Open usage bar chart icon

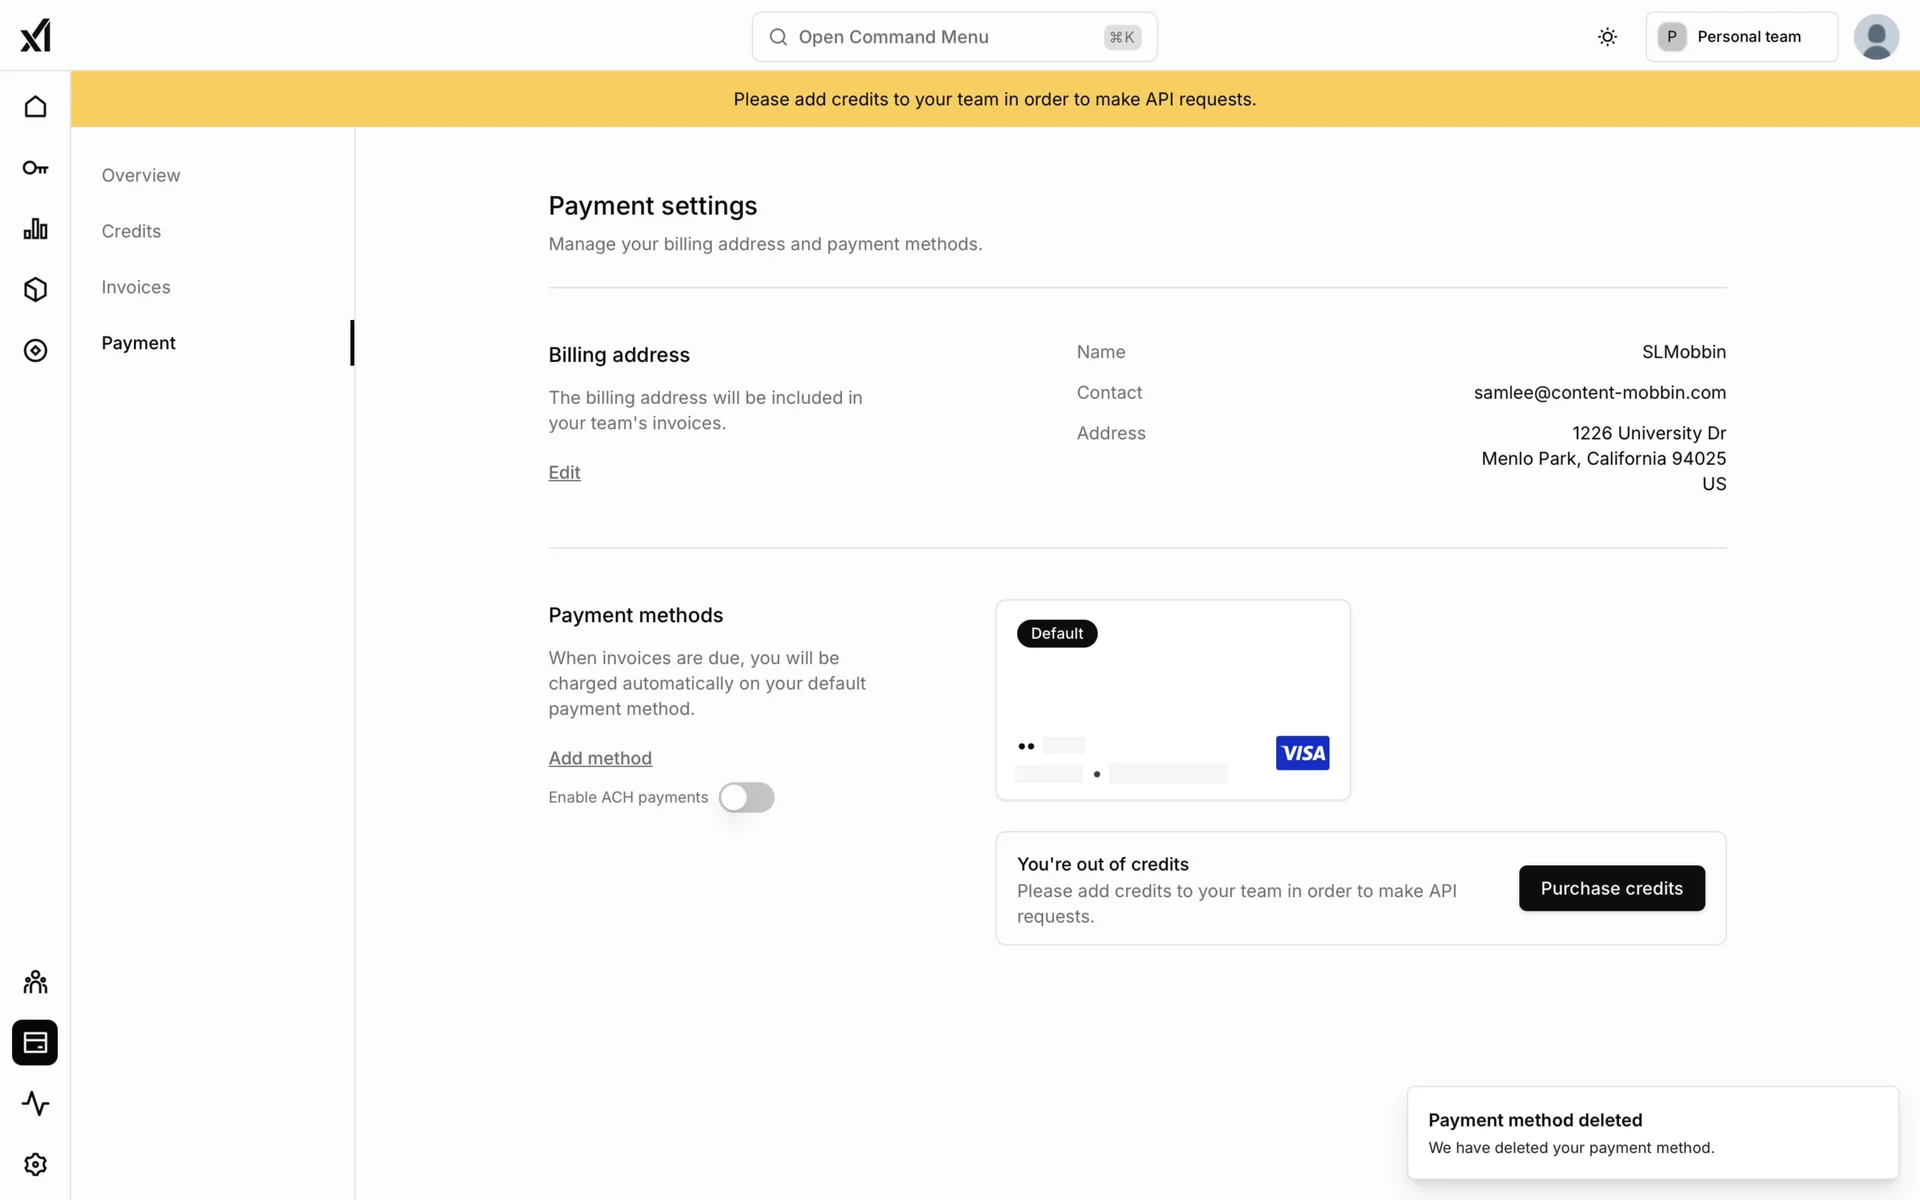35,229
